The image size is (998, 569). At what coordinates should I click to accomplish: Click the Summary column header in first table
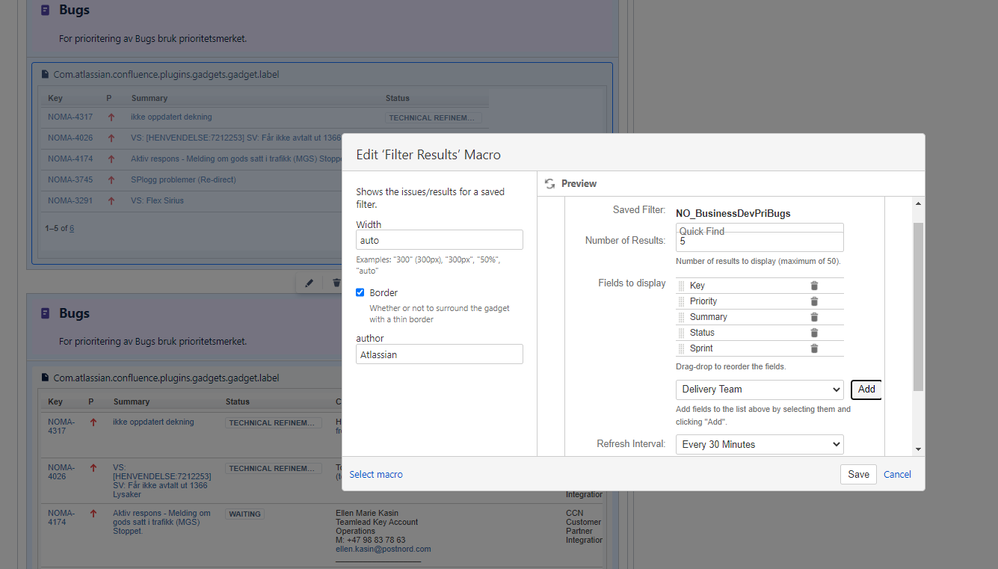tap(150, 98)
